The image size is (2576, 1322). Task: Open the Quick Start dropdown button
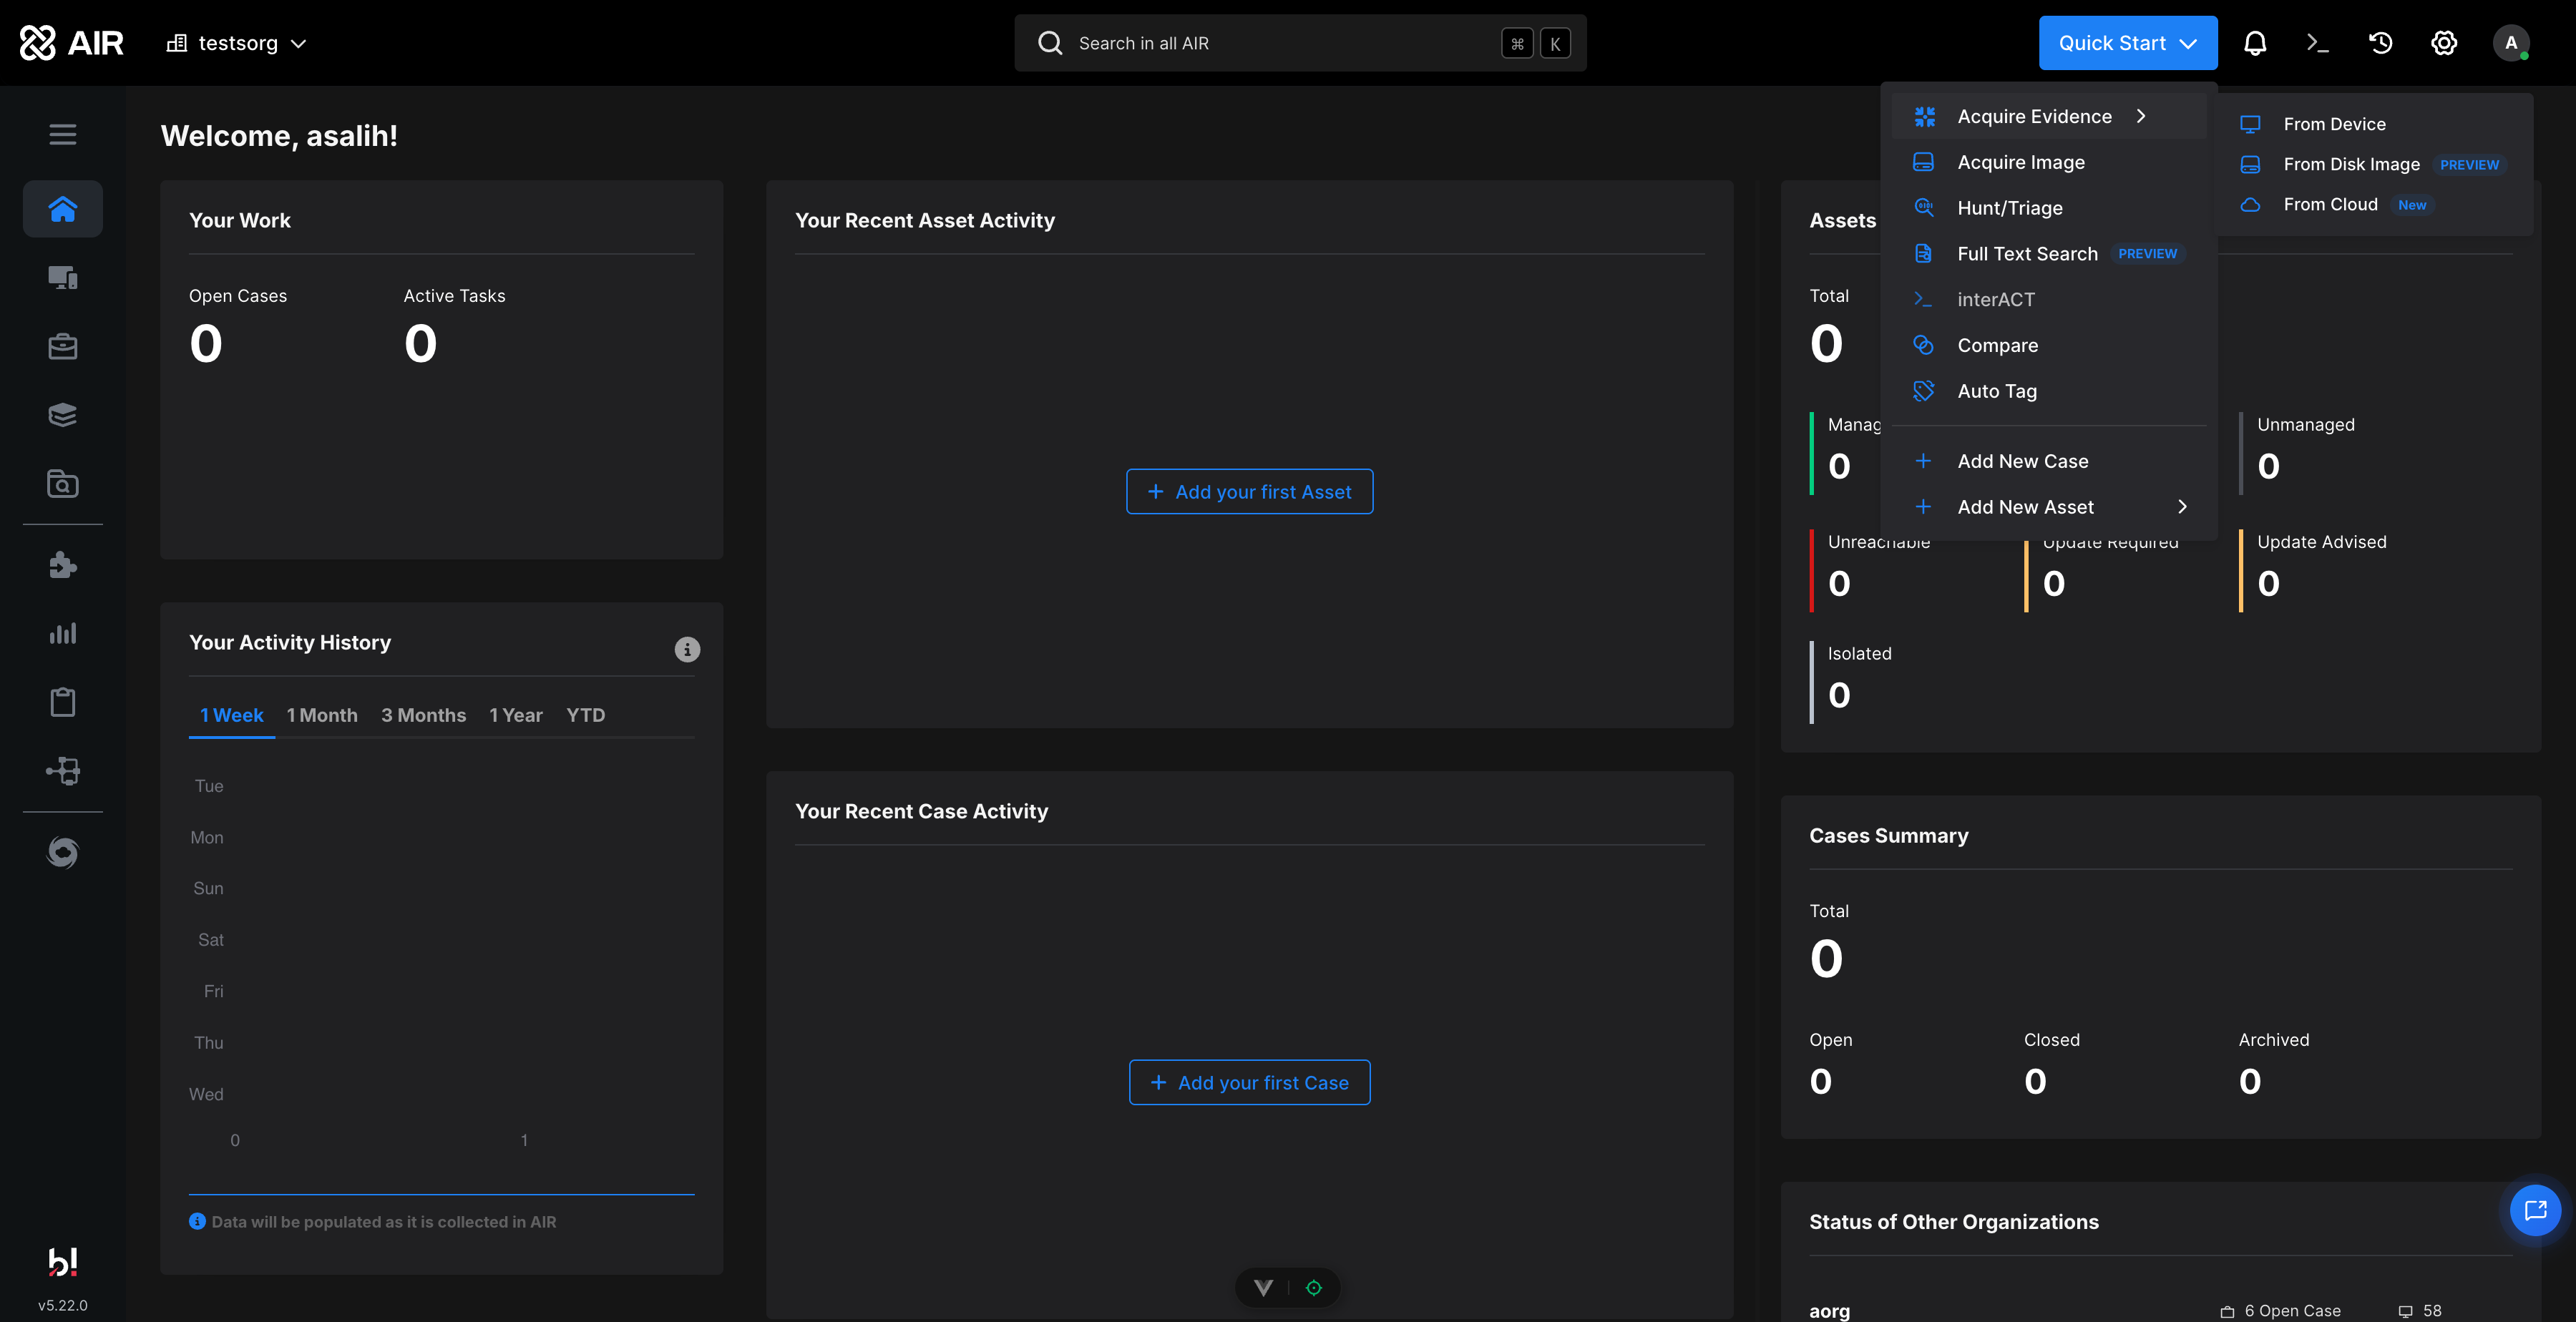[x=2128, y=43]
